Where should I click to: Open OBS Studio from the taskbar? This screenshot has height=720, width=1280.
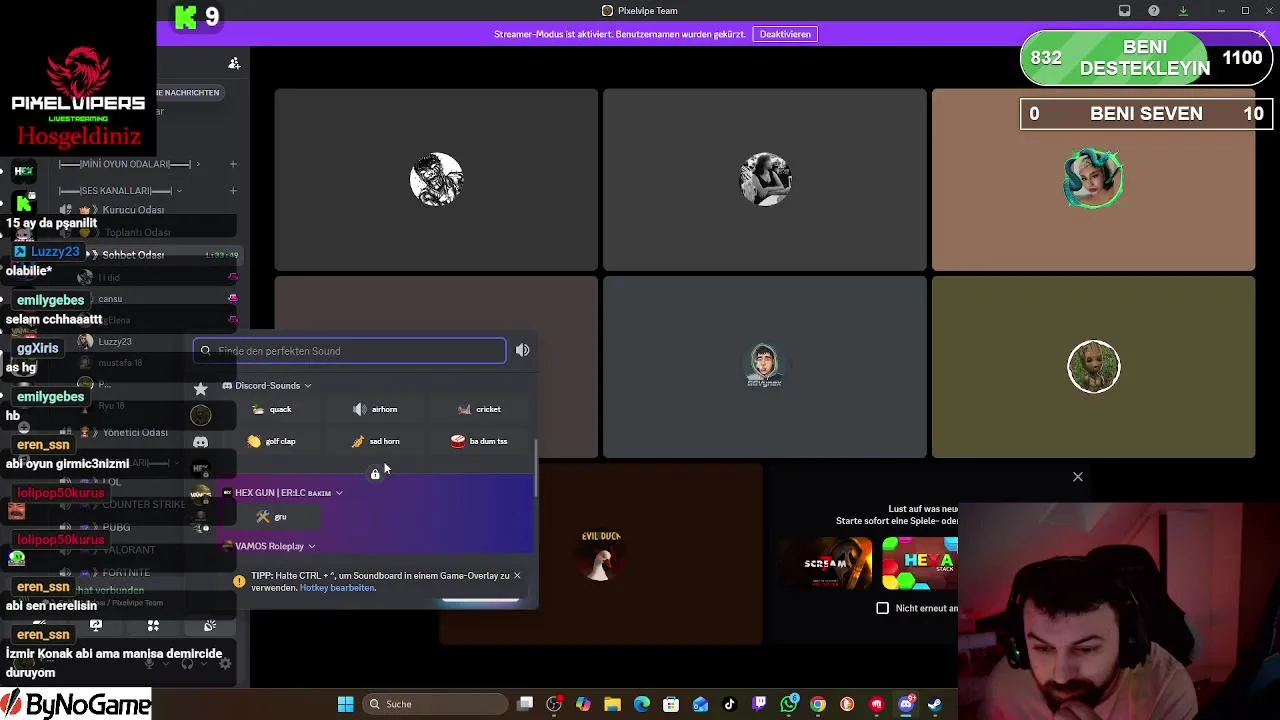[554, 704]
